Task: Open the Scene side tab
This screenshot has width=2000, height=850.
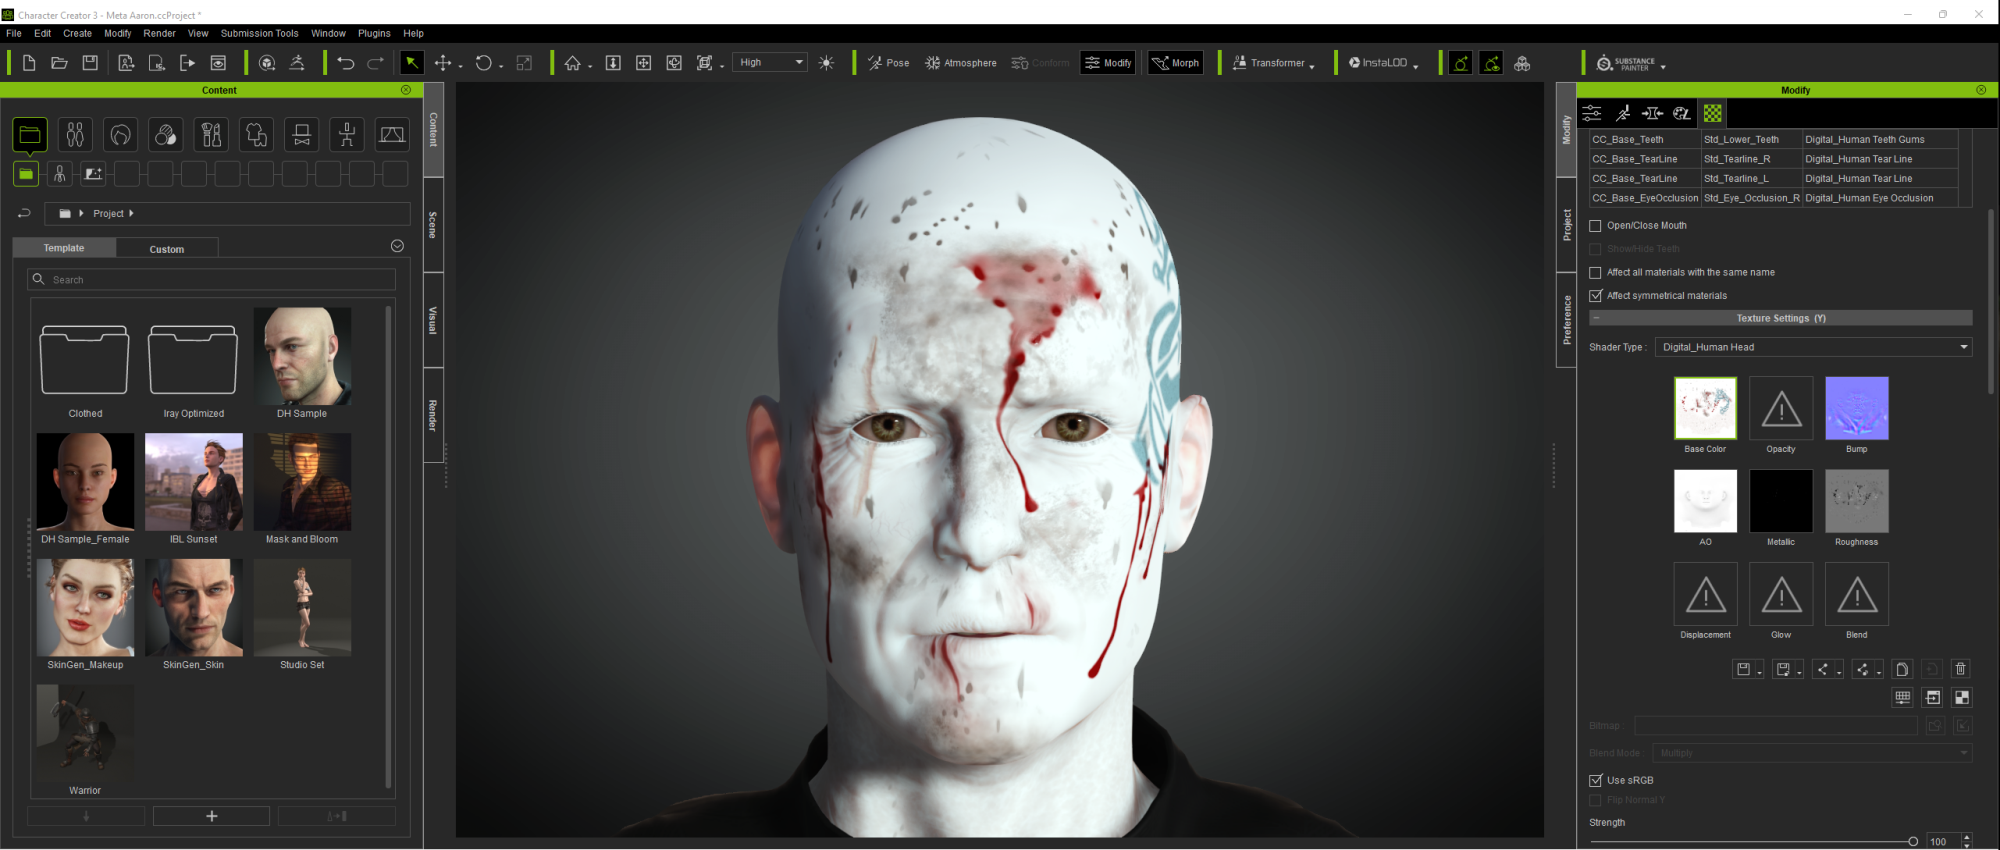Action: pos(433,225)
